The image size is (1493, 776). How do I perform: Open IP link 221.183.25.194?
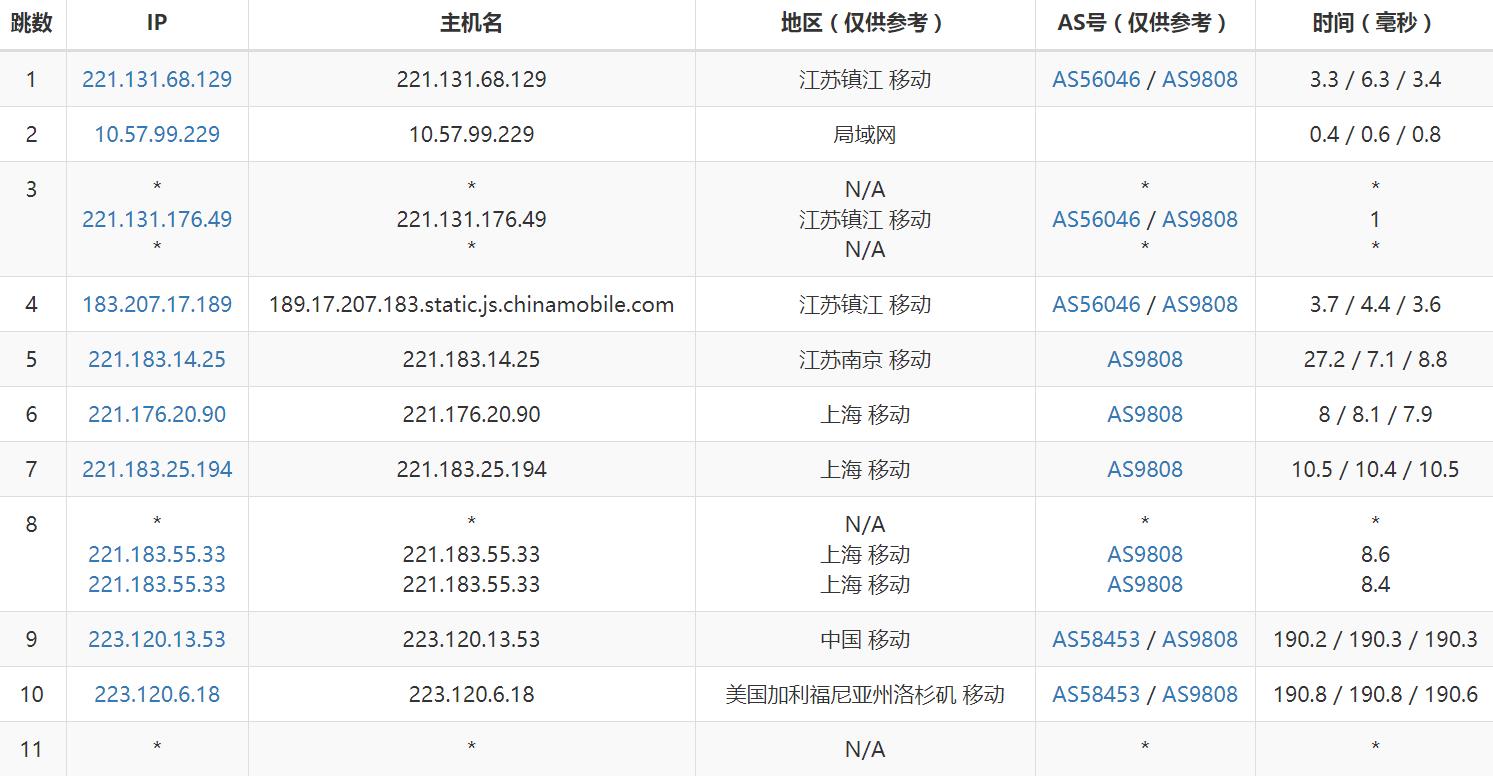point(157,469)
